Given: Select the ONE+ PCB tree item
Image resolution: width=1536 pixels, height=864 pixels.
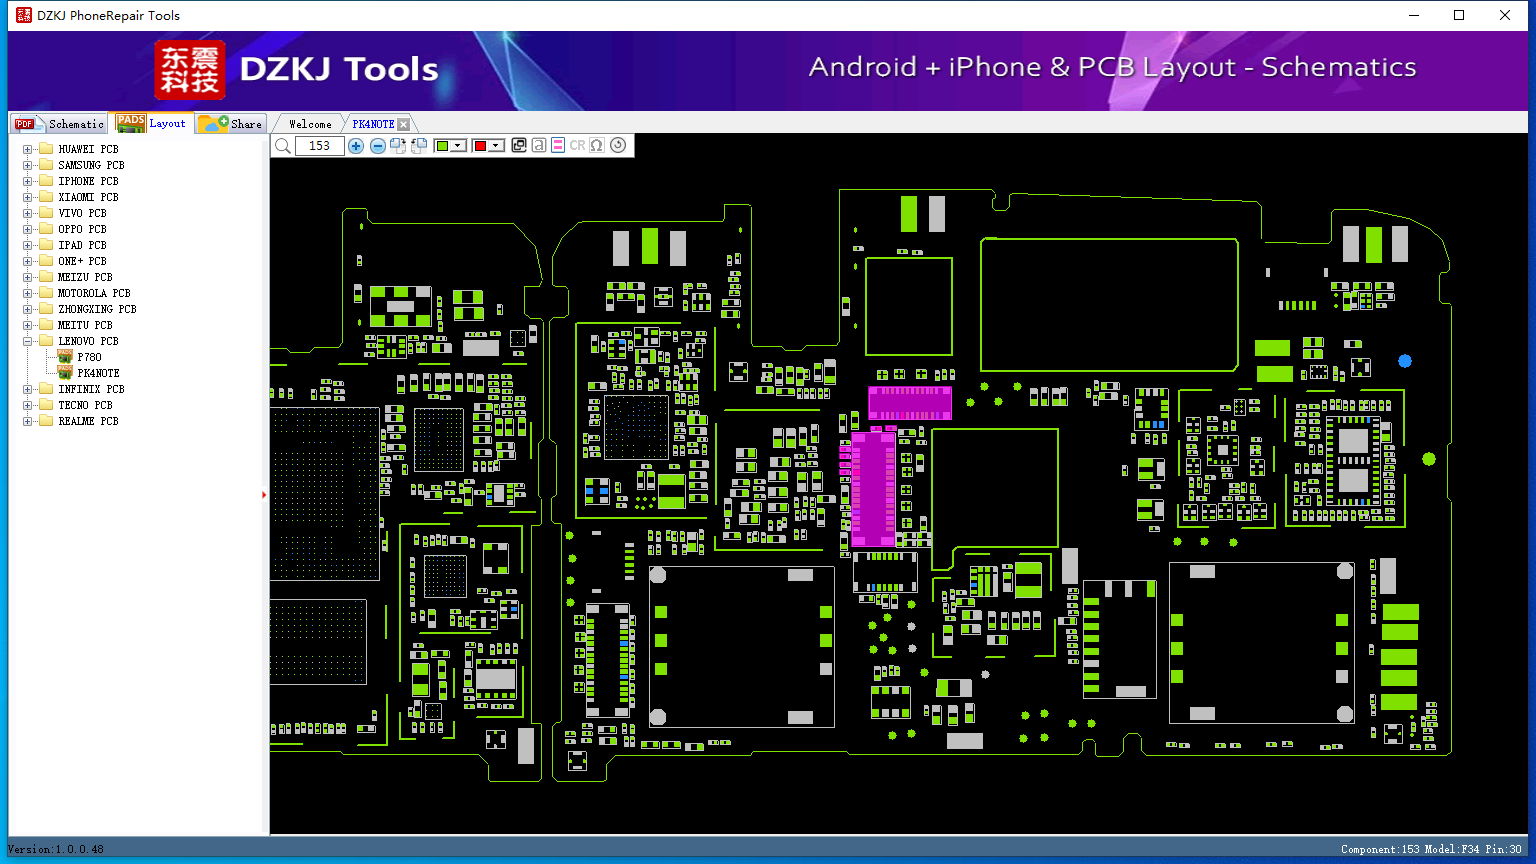Looking at the screenshot, I should [82, 261].
